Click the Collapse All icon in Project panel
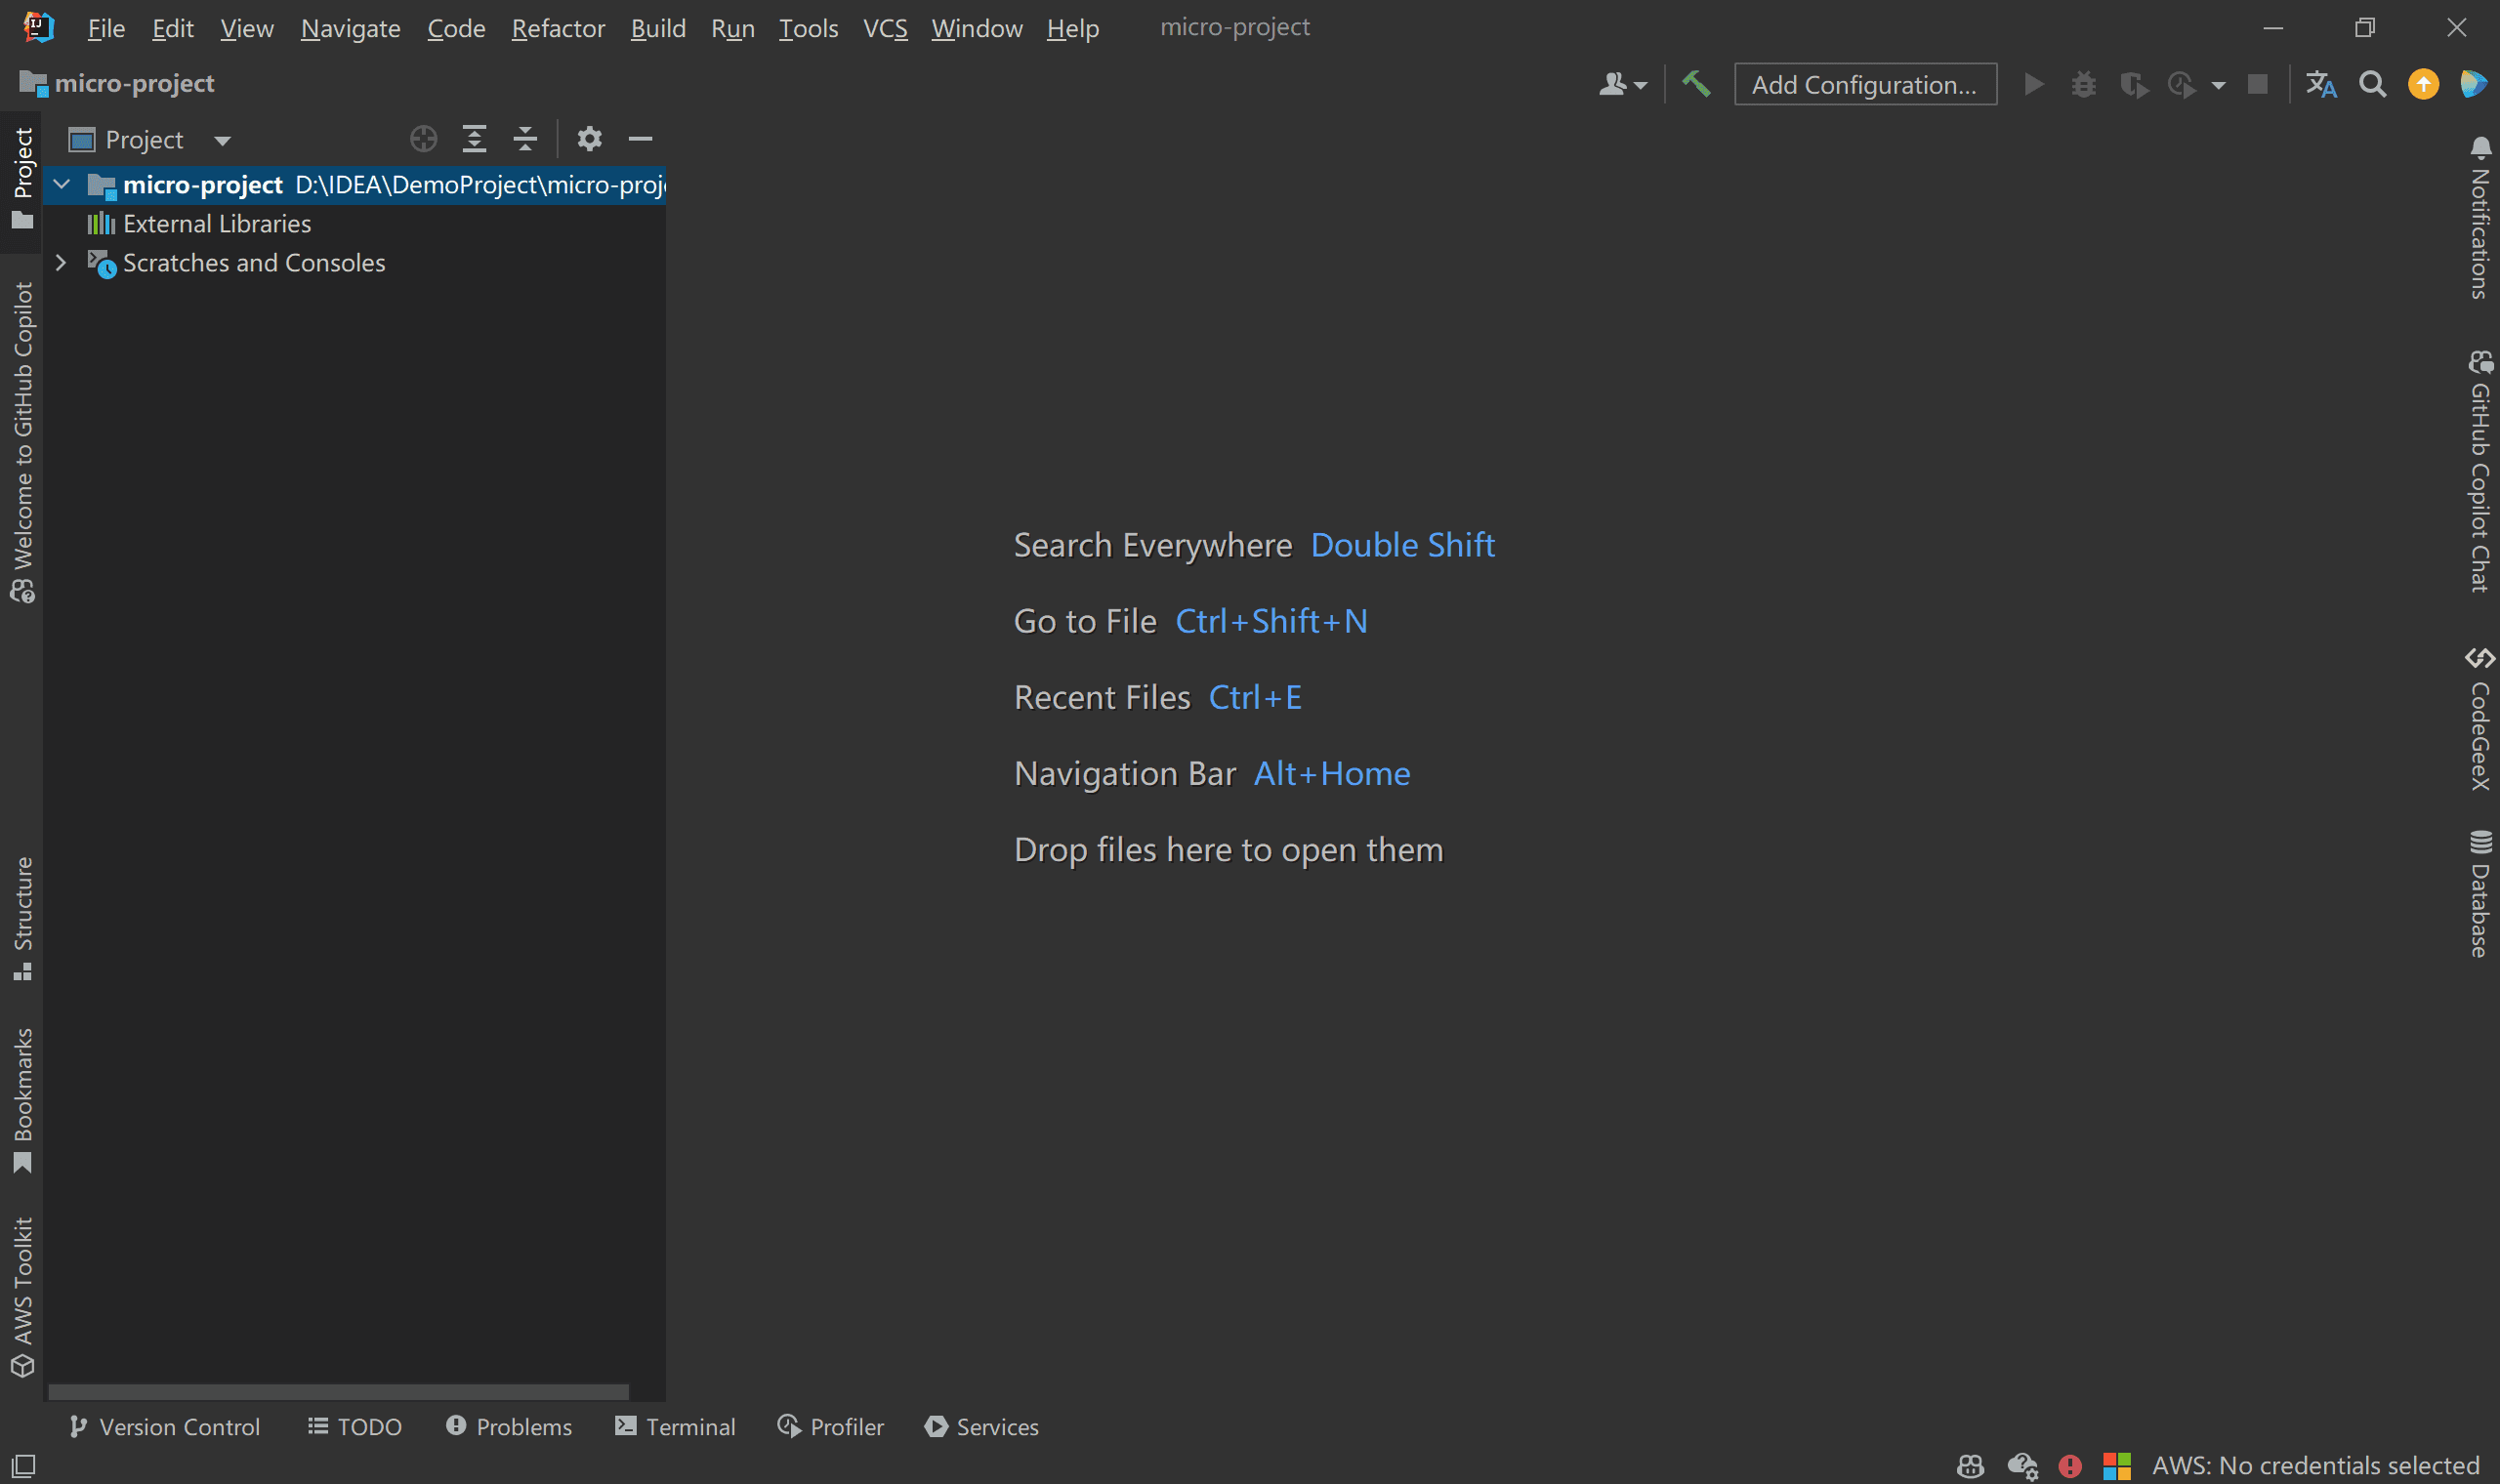Screen dimensions: 2500x1484 tap(525, 139)
